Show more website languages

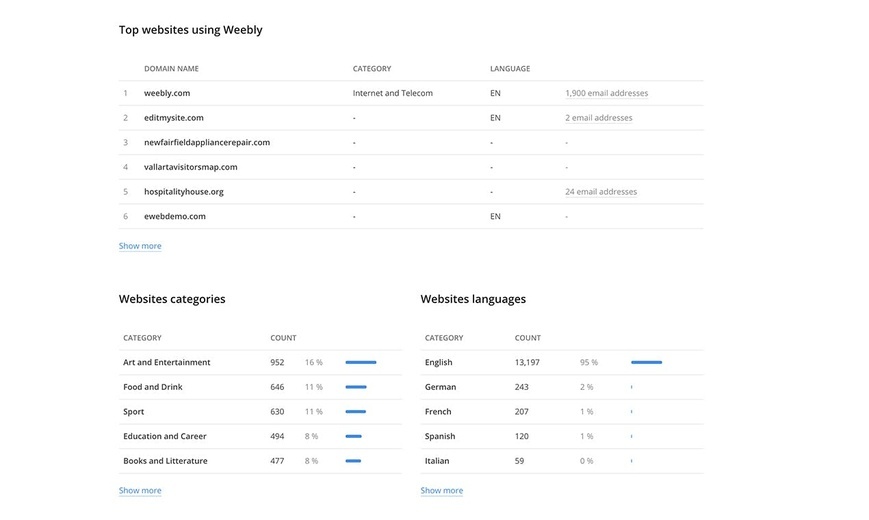[x=442, y=491]
